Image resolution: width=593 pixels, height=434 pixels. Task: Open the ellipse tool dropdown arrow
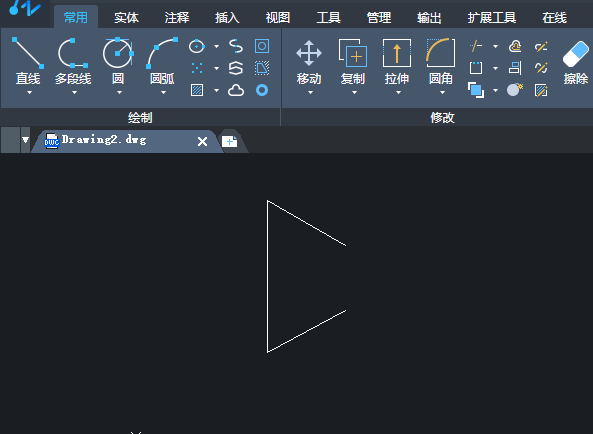click(x=216, y=46)
